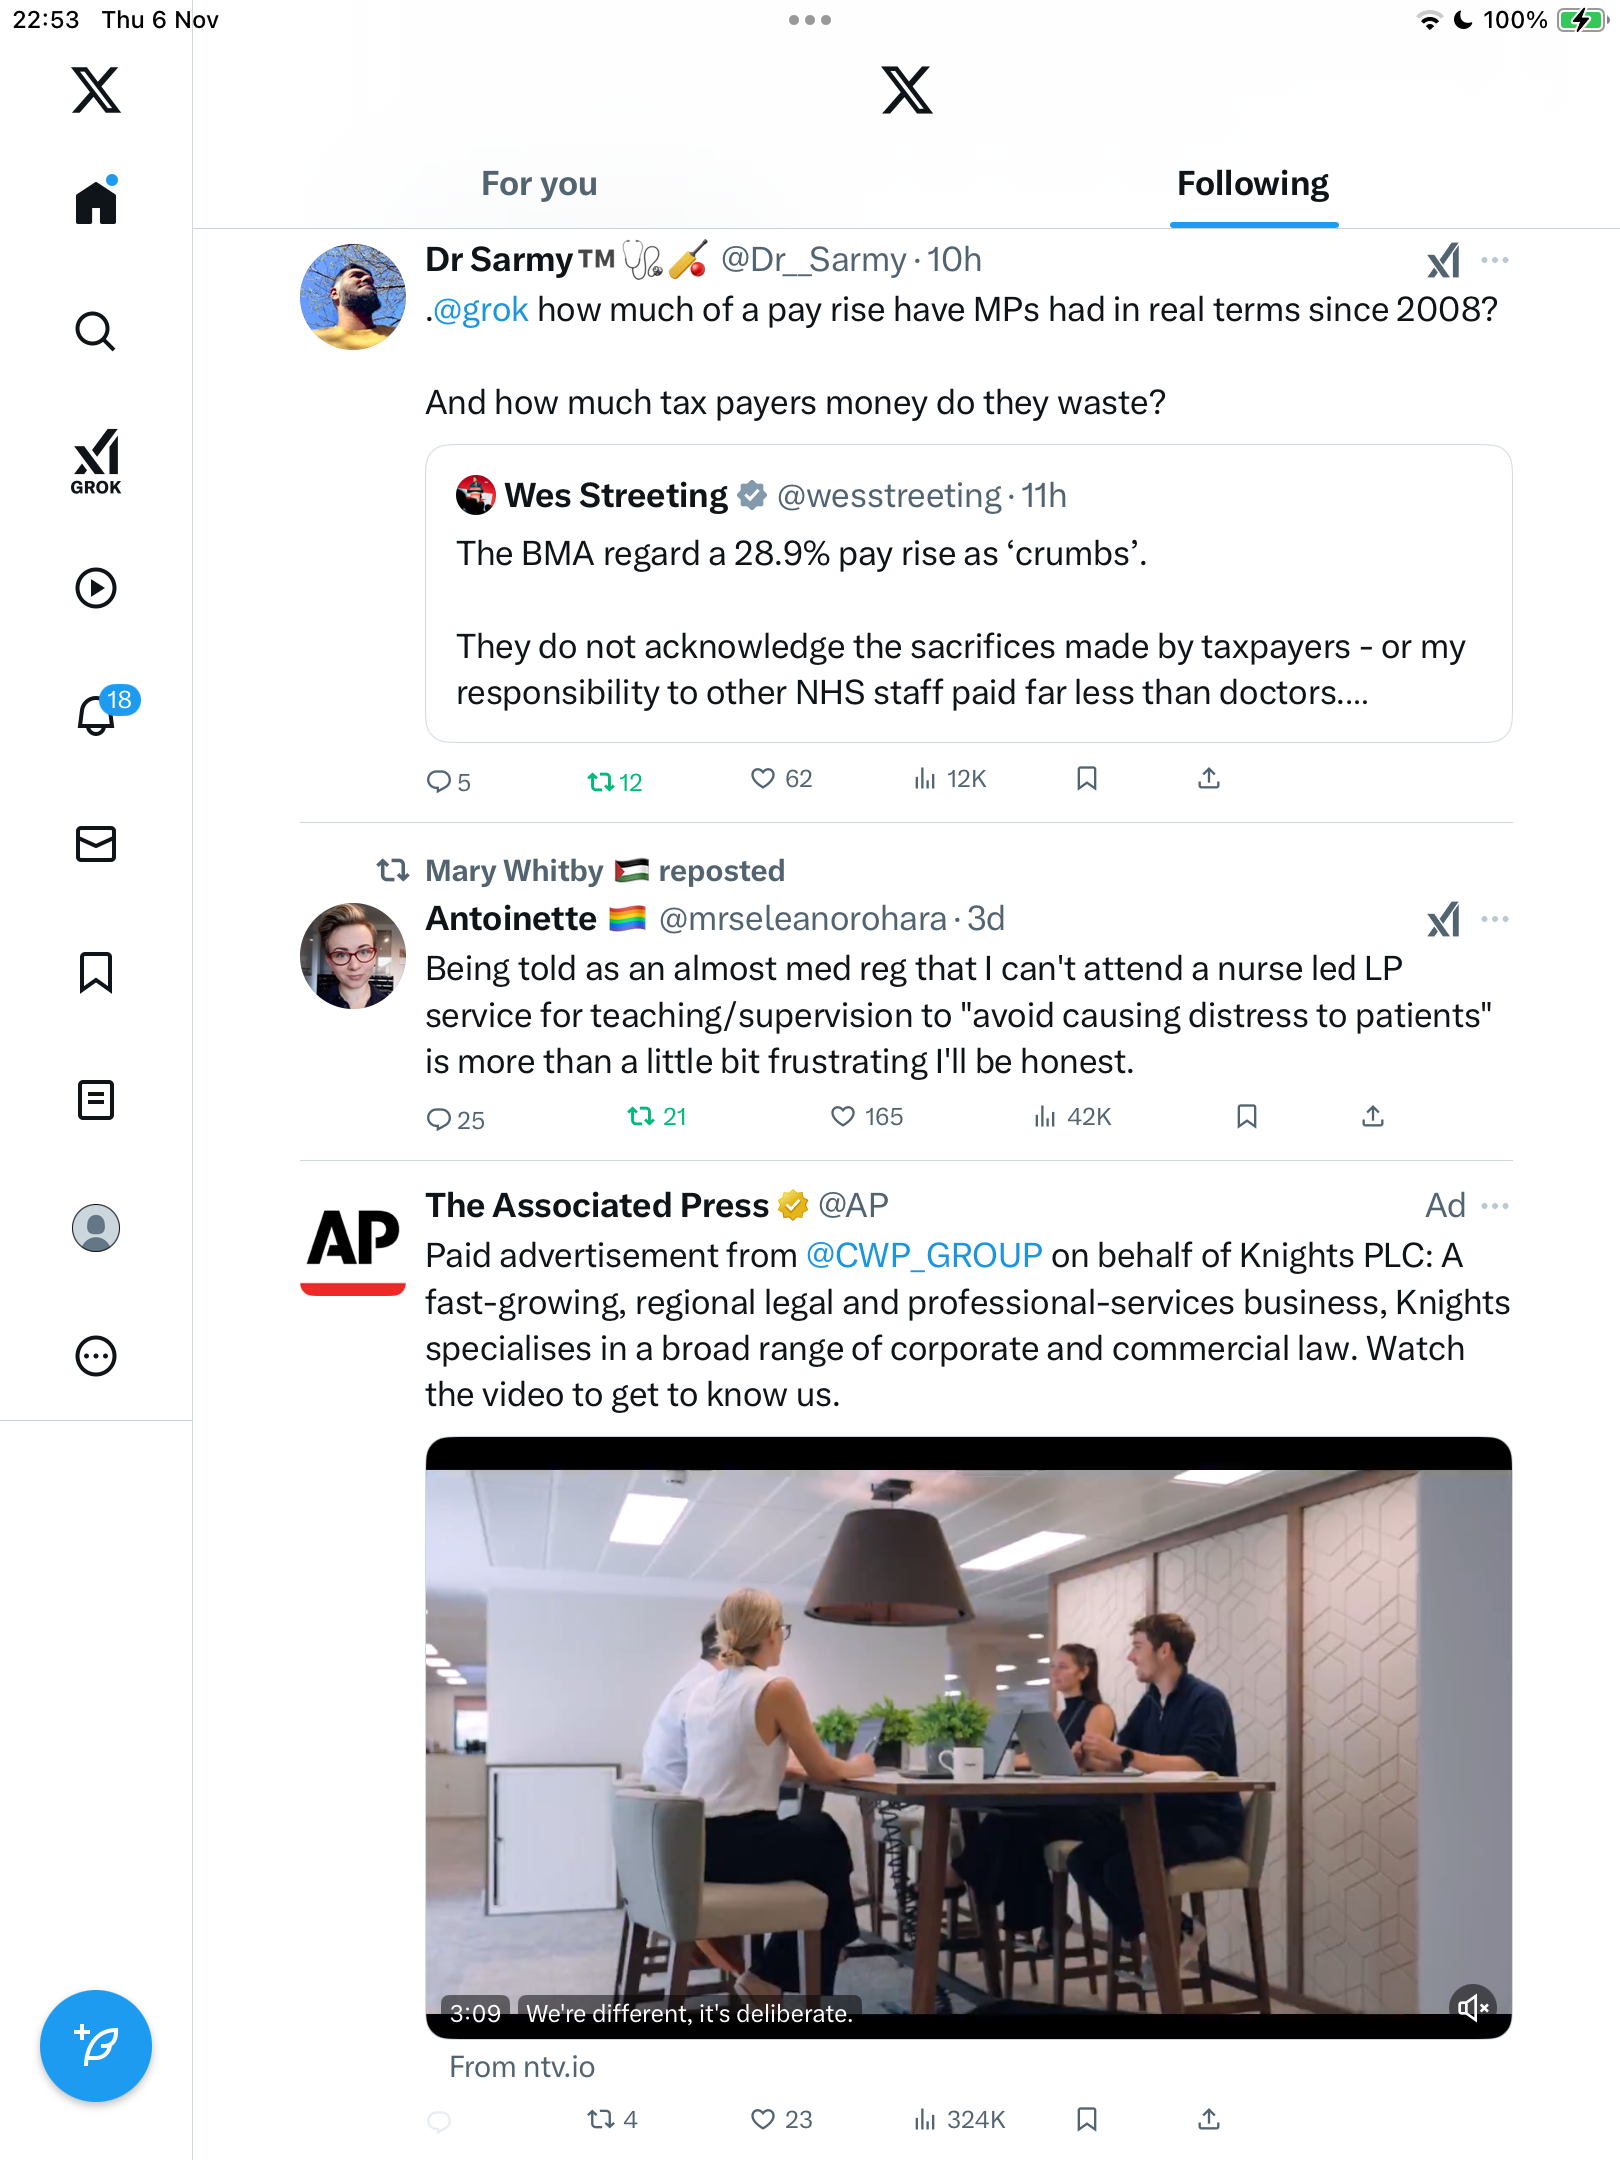Open notifications bell with 18 badge
1620x2160 pixels.
(98, 714)
